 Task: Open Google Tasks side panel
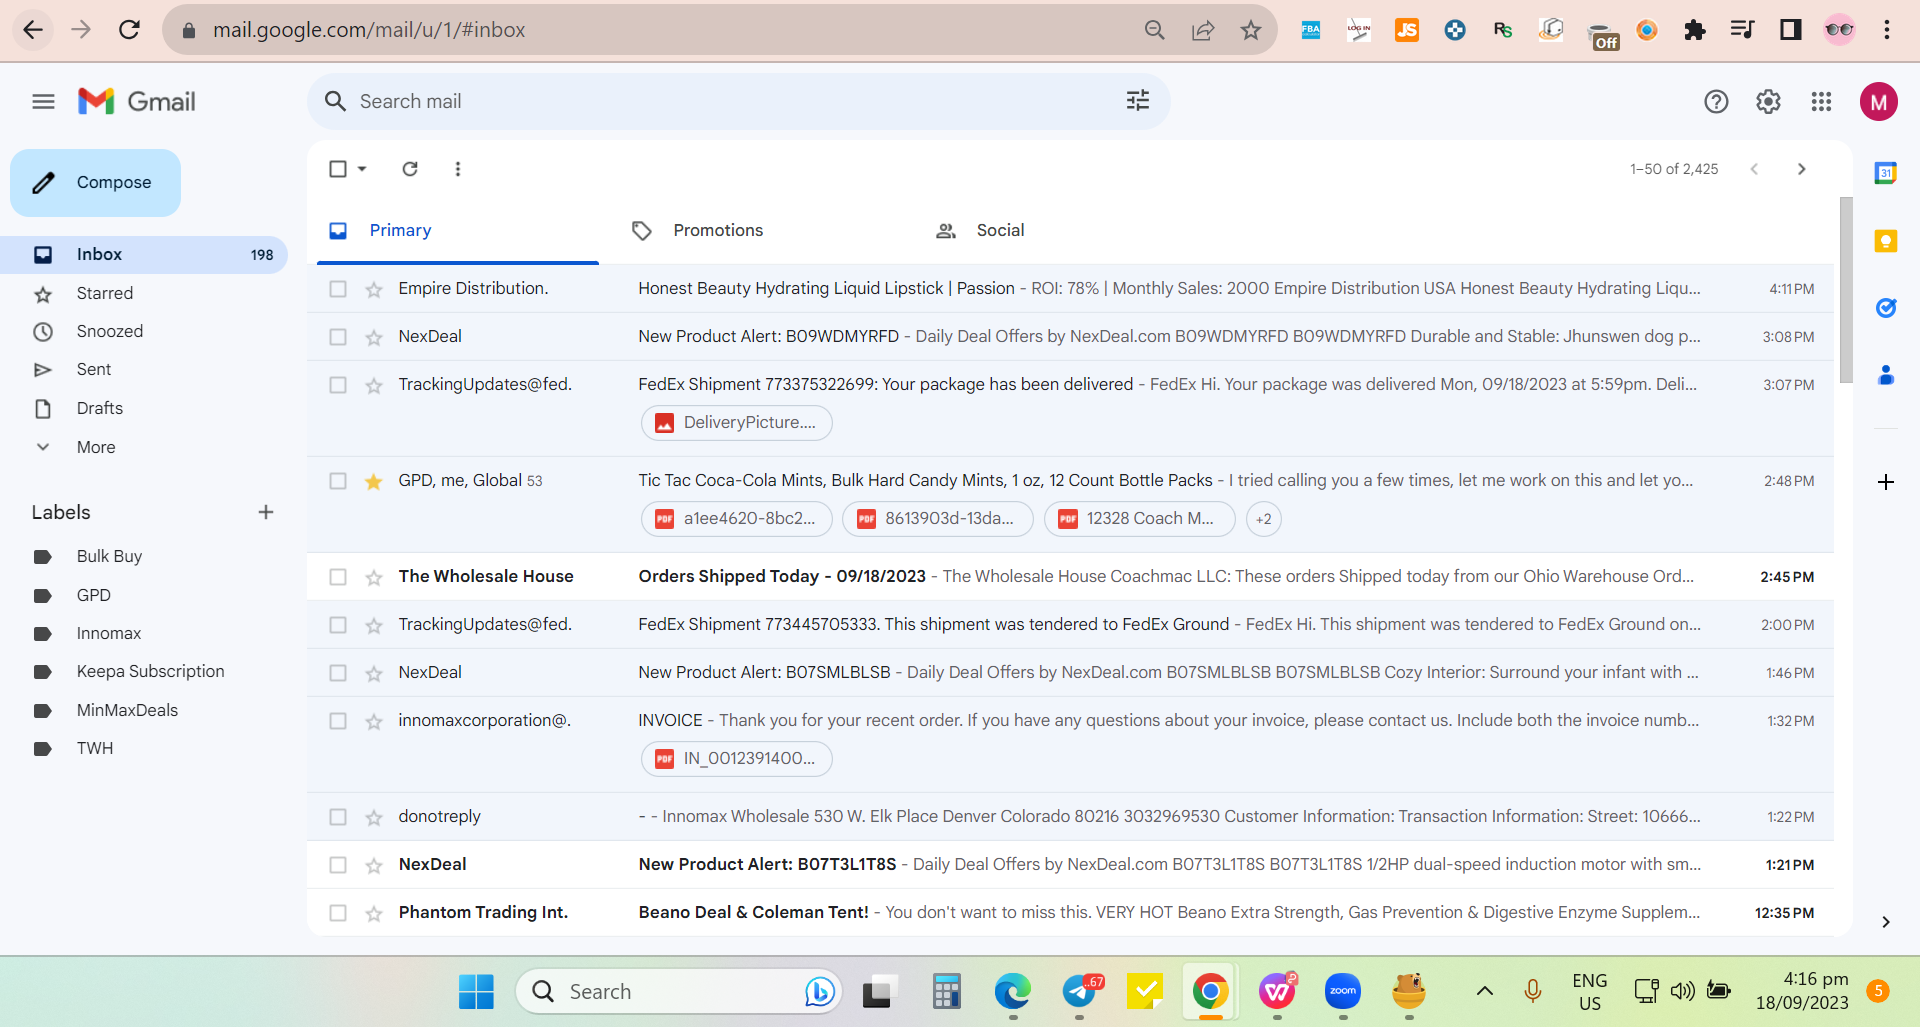click(1886, 308)
